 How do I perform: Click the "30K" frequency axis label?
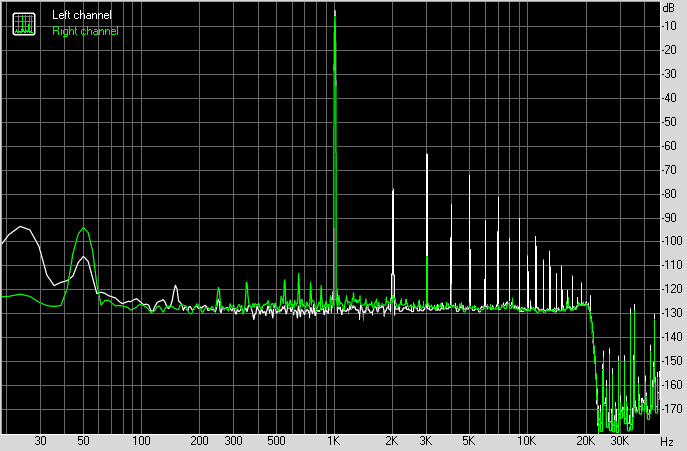click(620, 440)
